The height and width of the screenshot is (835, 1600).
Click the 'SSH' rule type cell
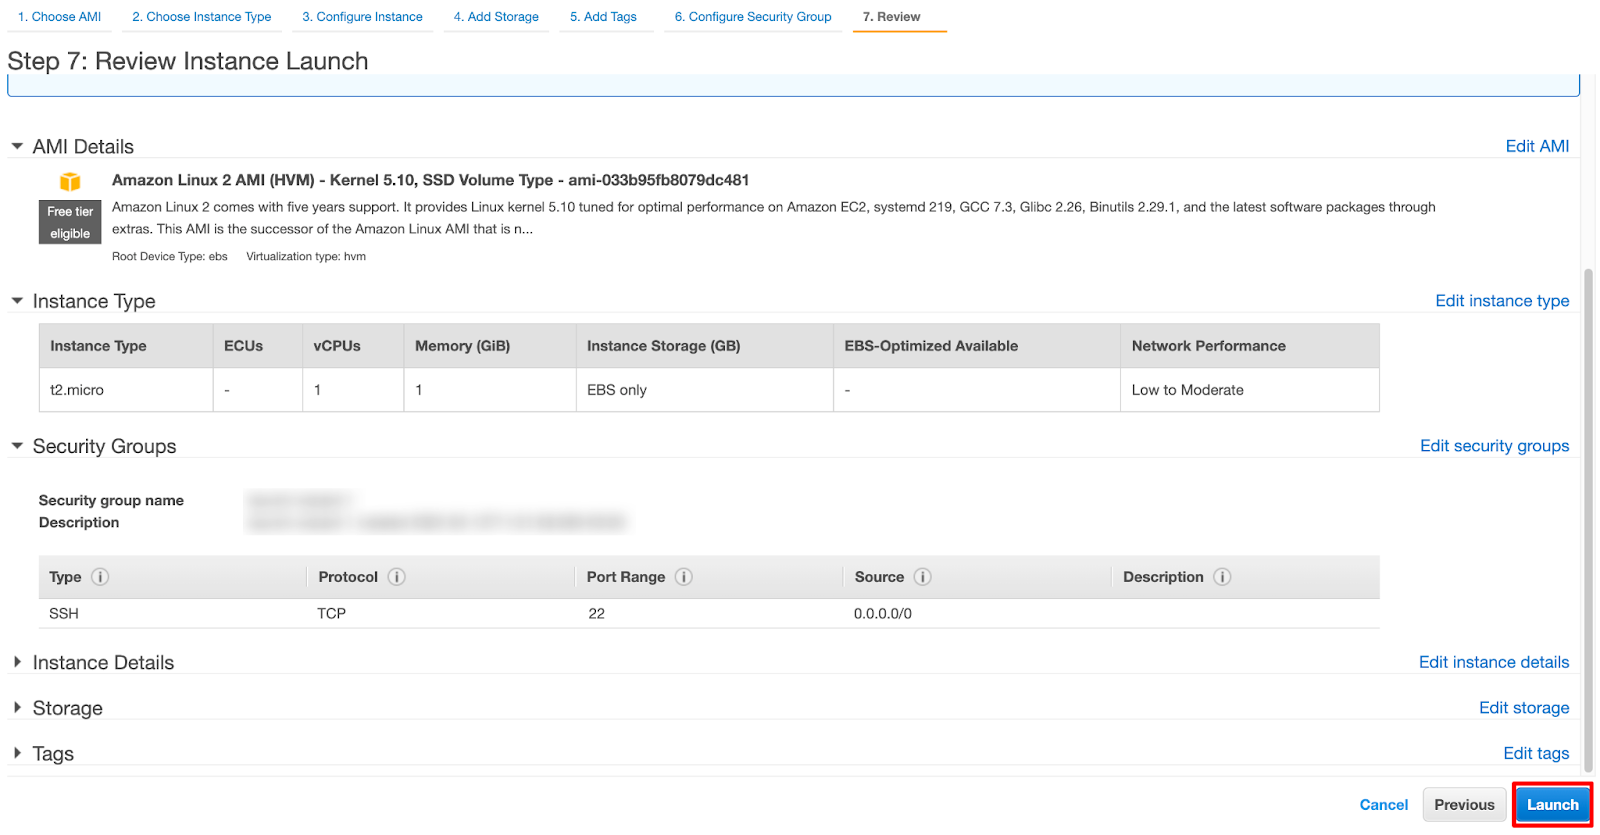[64, 614]
